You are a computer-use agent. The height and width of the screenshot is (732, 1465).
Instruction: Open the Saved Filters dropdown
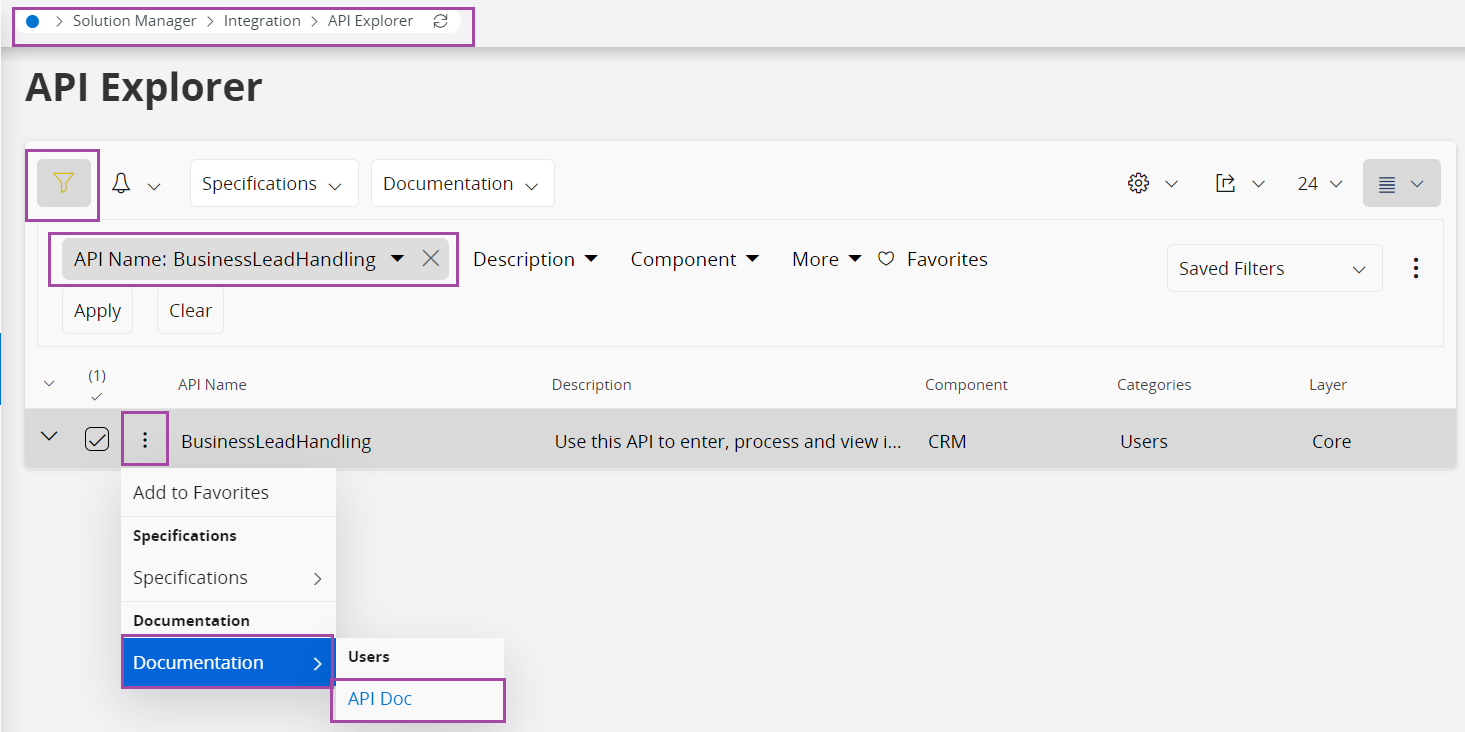click(x=1273, y=268)
